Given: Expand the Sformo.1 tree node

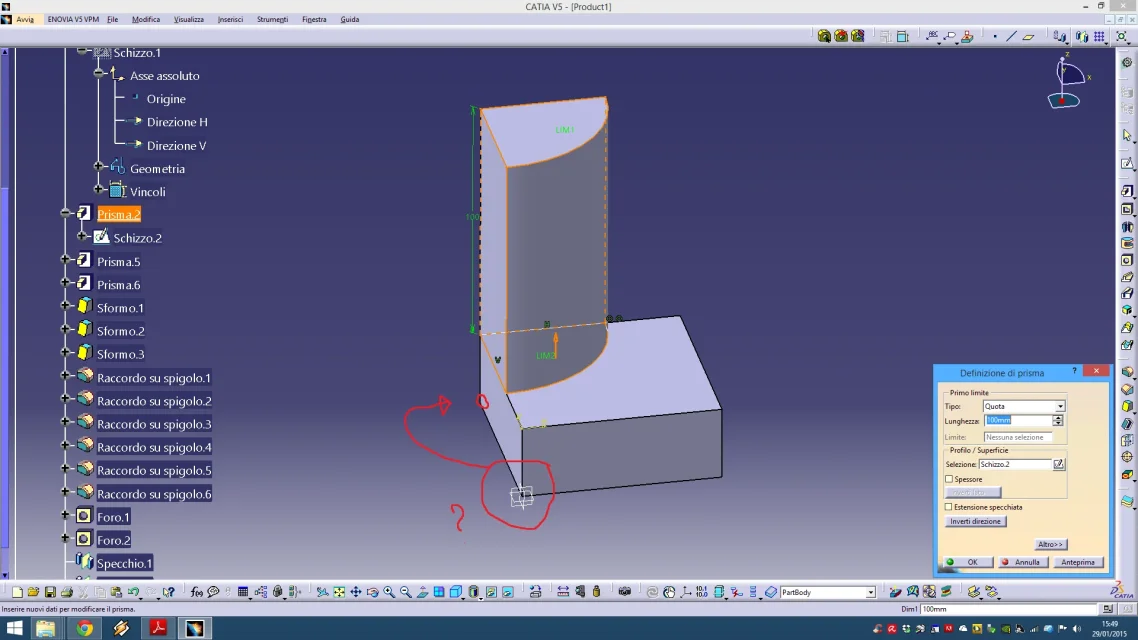Looking at the screenshot, I should click(65, 306).
